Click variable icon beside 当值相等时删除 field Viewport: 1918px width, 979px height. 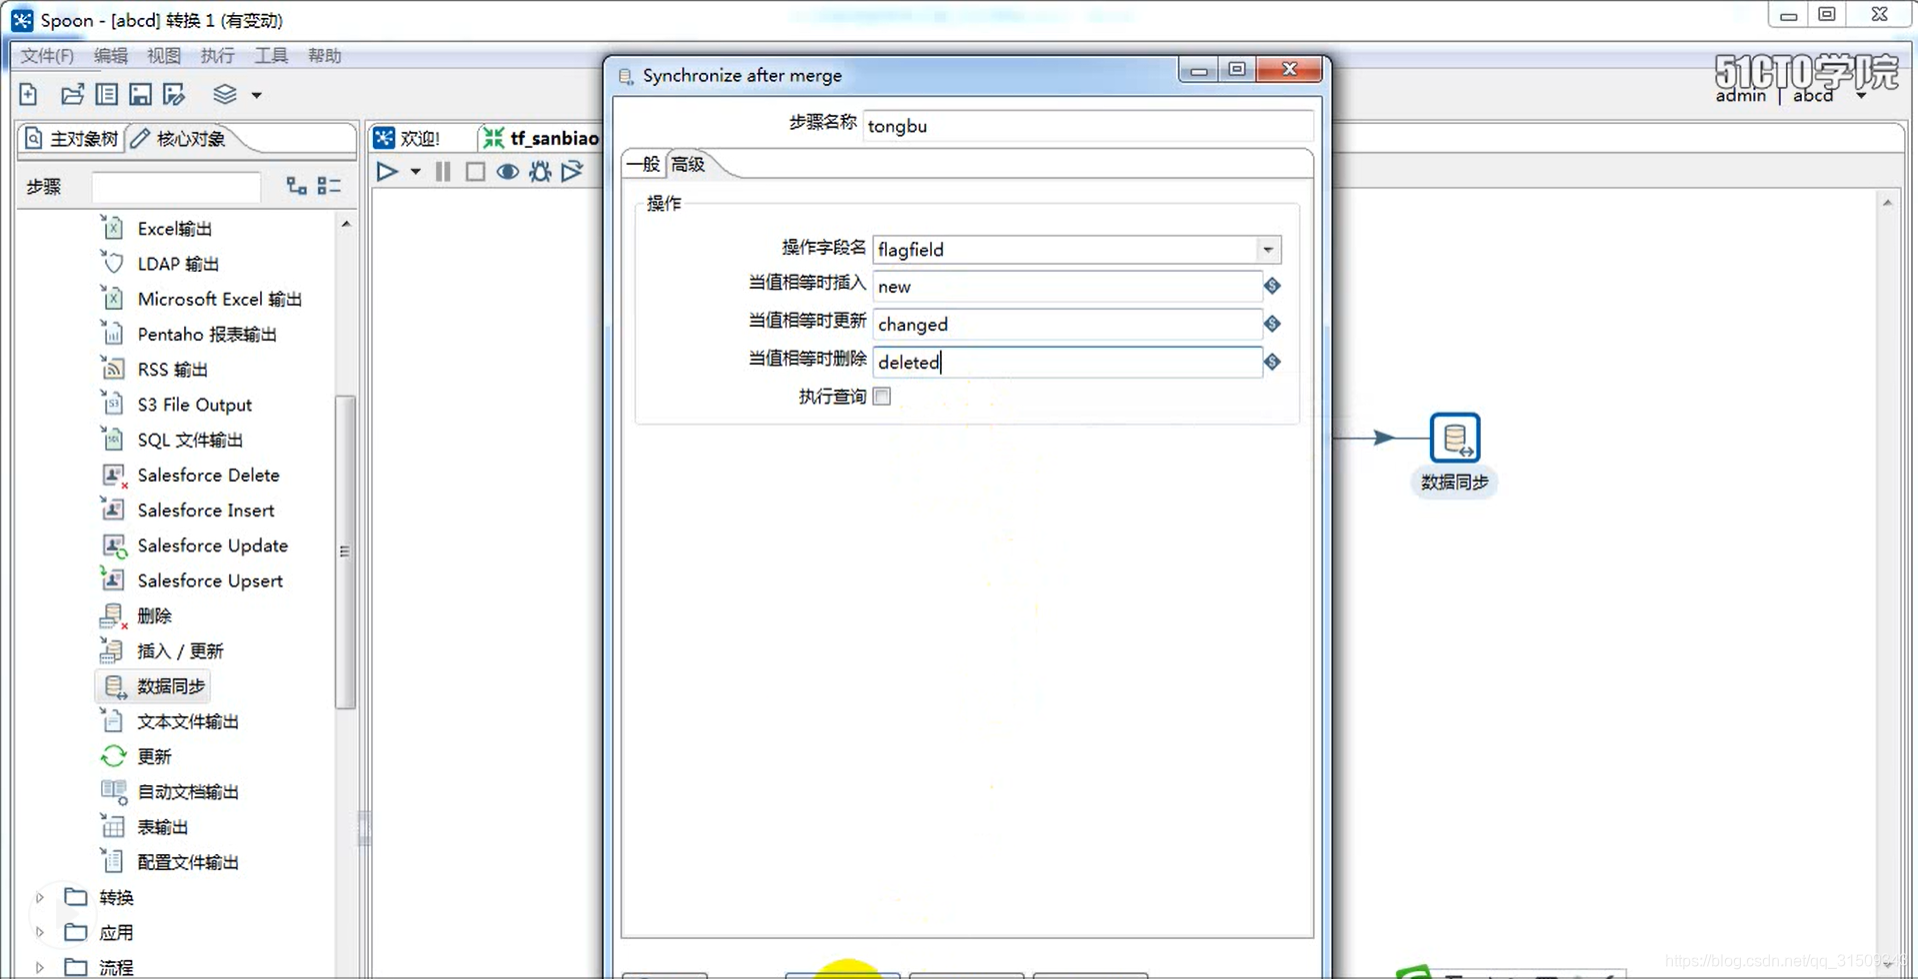pyautogui.click(x=1272, y=362)
